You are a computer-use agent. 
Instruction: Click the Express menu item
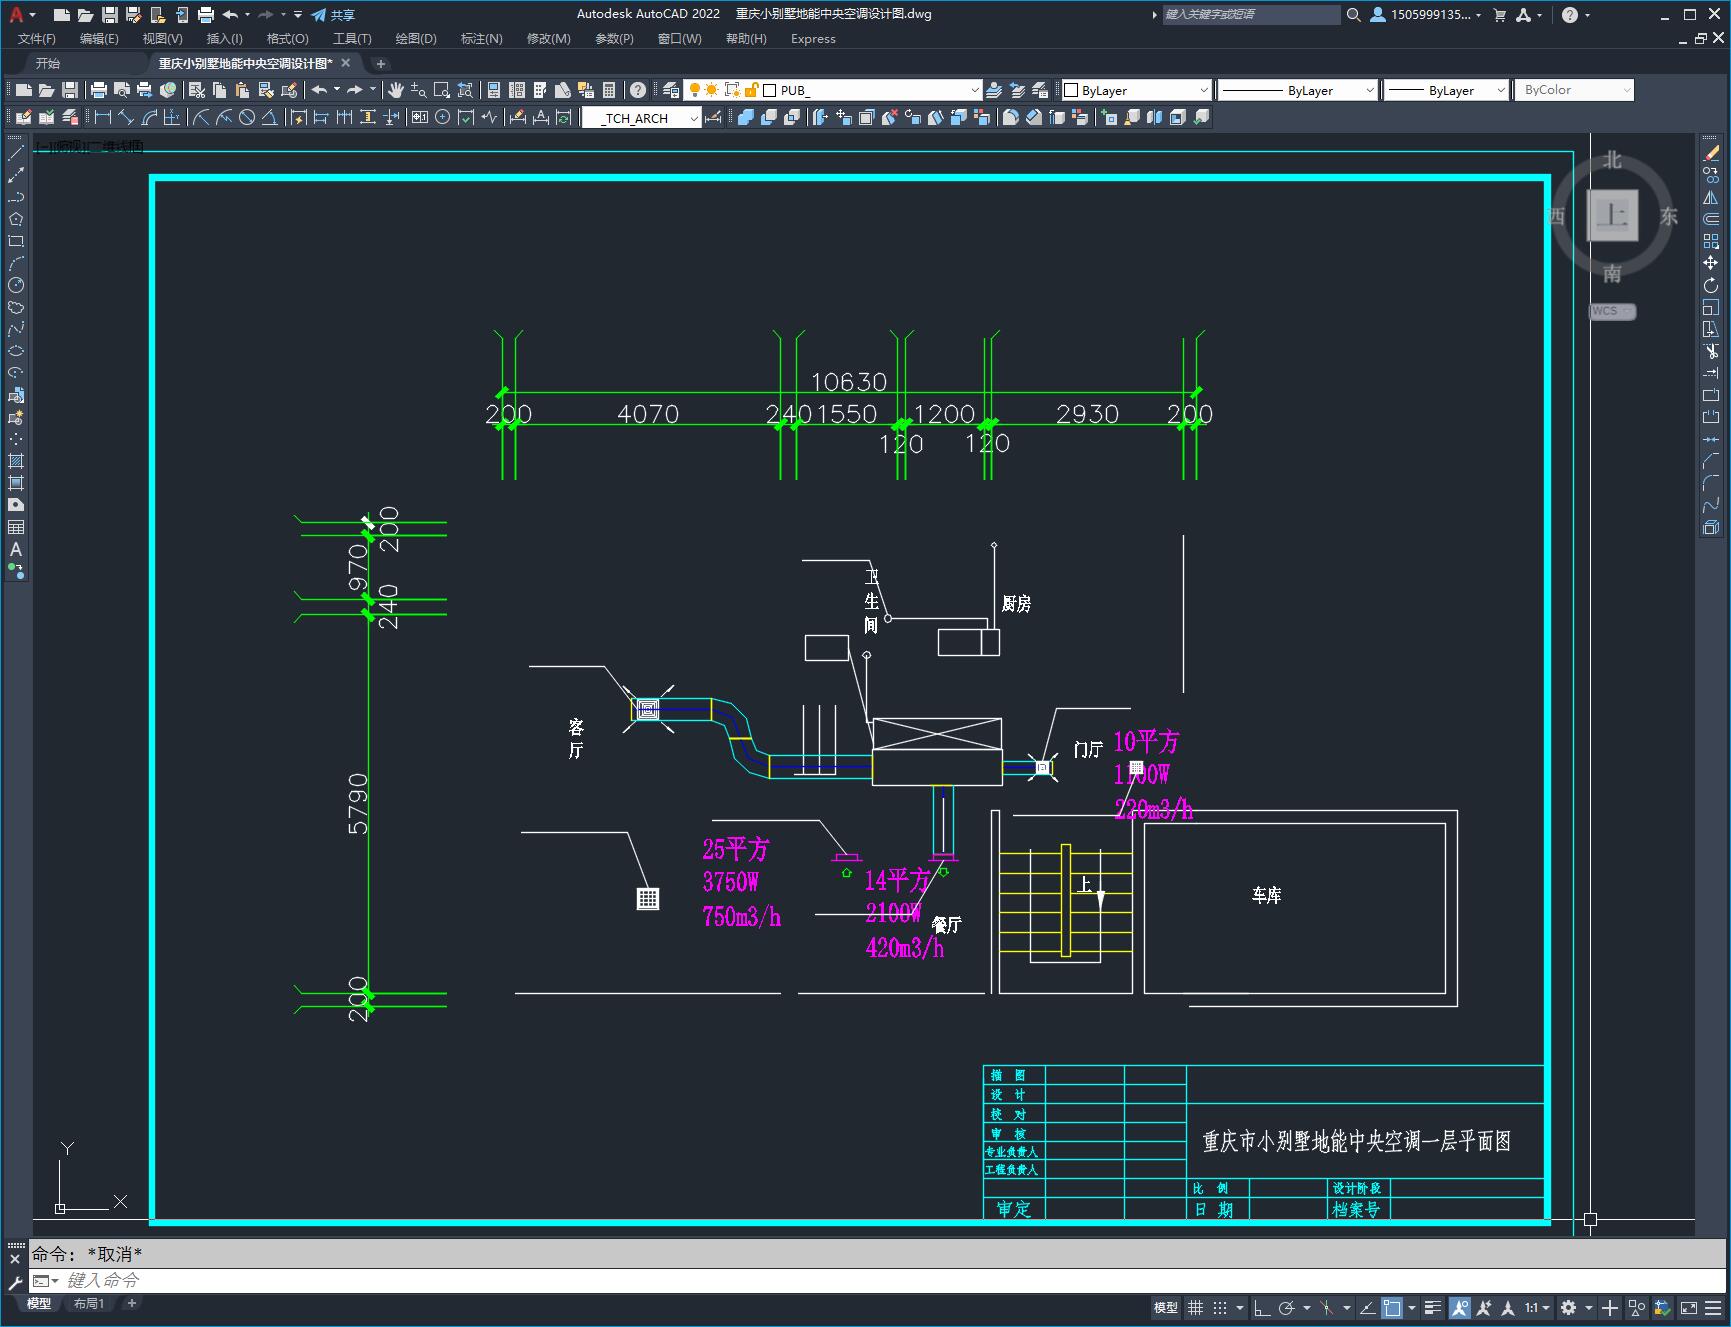(813, 39)
